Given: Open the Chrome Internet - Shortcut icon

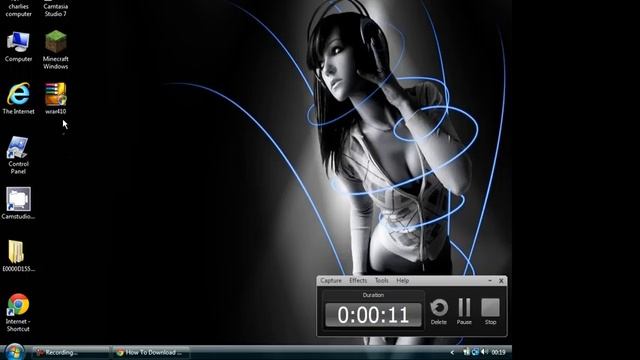Looking at the screenshot, I should tap(18, 313).
